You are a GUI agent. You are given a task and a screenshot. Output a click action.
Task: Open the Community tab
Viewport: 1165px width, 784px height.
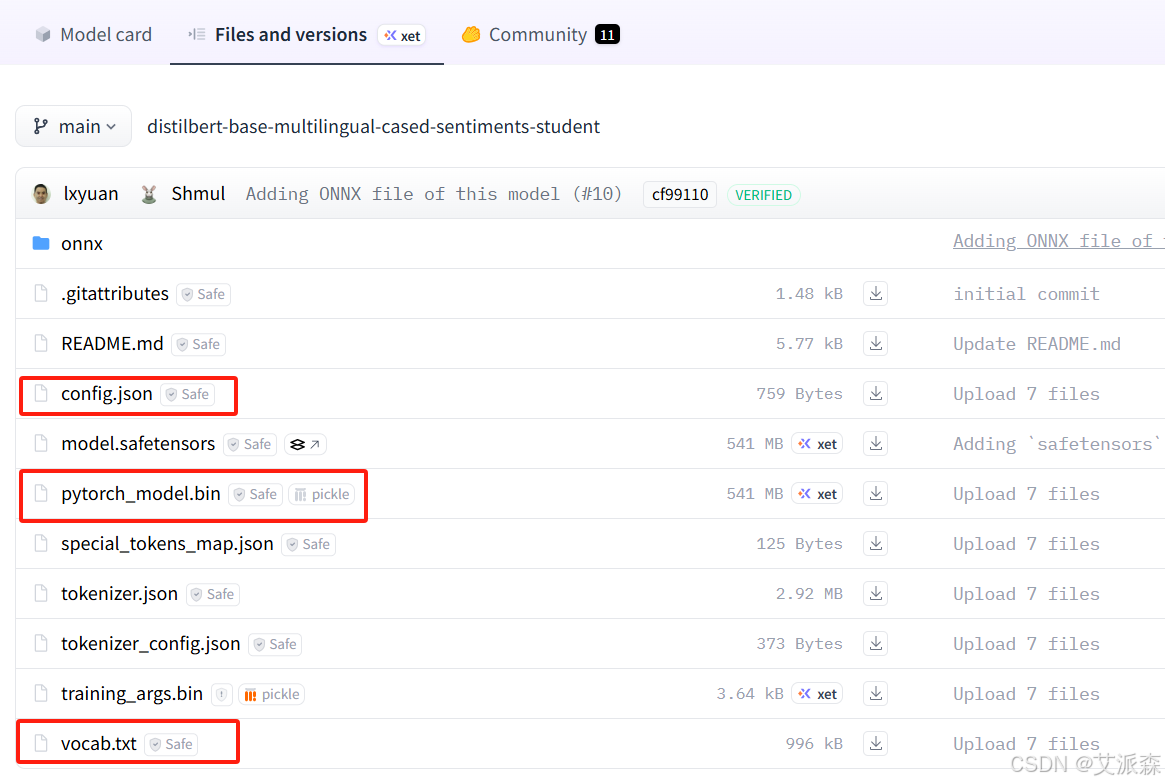tap(538, 34)
